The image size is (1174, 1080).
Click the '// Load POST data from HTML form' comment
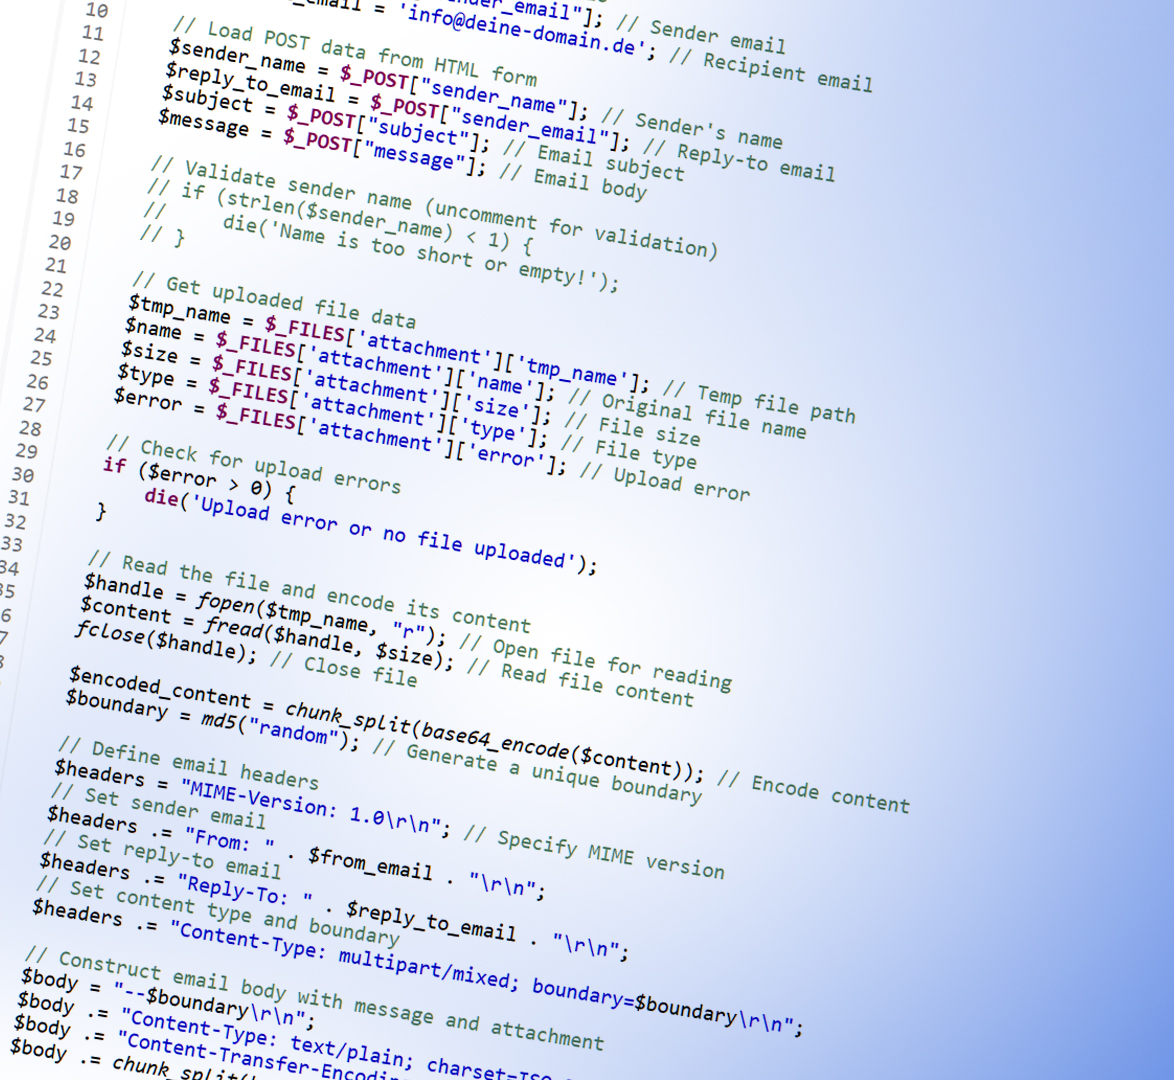point(354,53)
